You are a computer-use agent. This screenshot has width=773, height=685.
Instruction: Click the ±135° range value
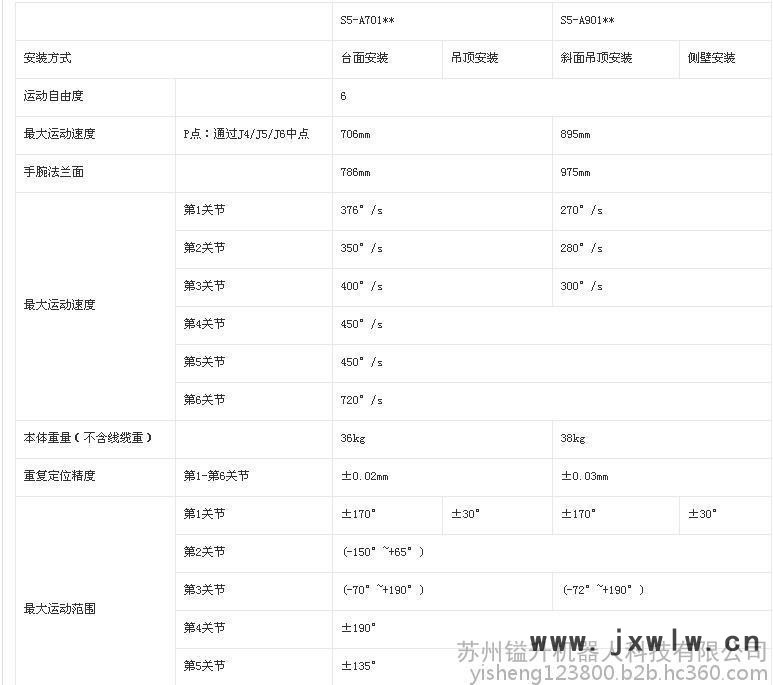click(x=358, y=666)
